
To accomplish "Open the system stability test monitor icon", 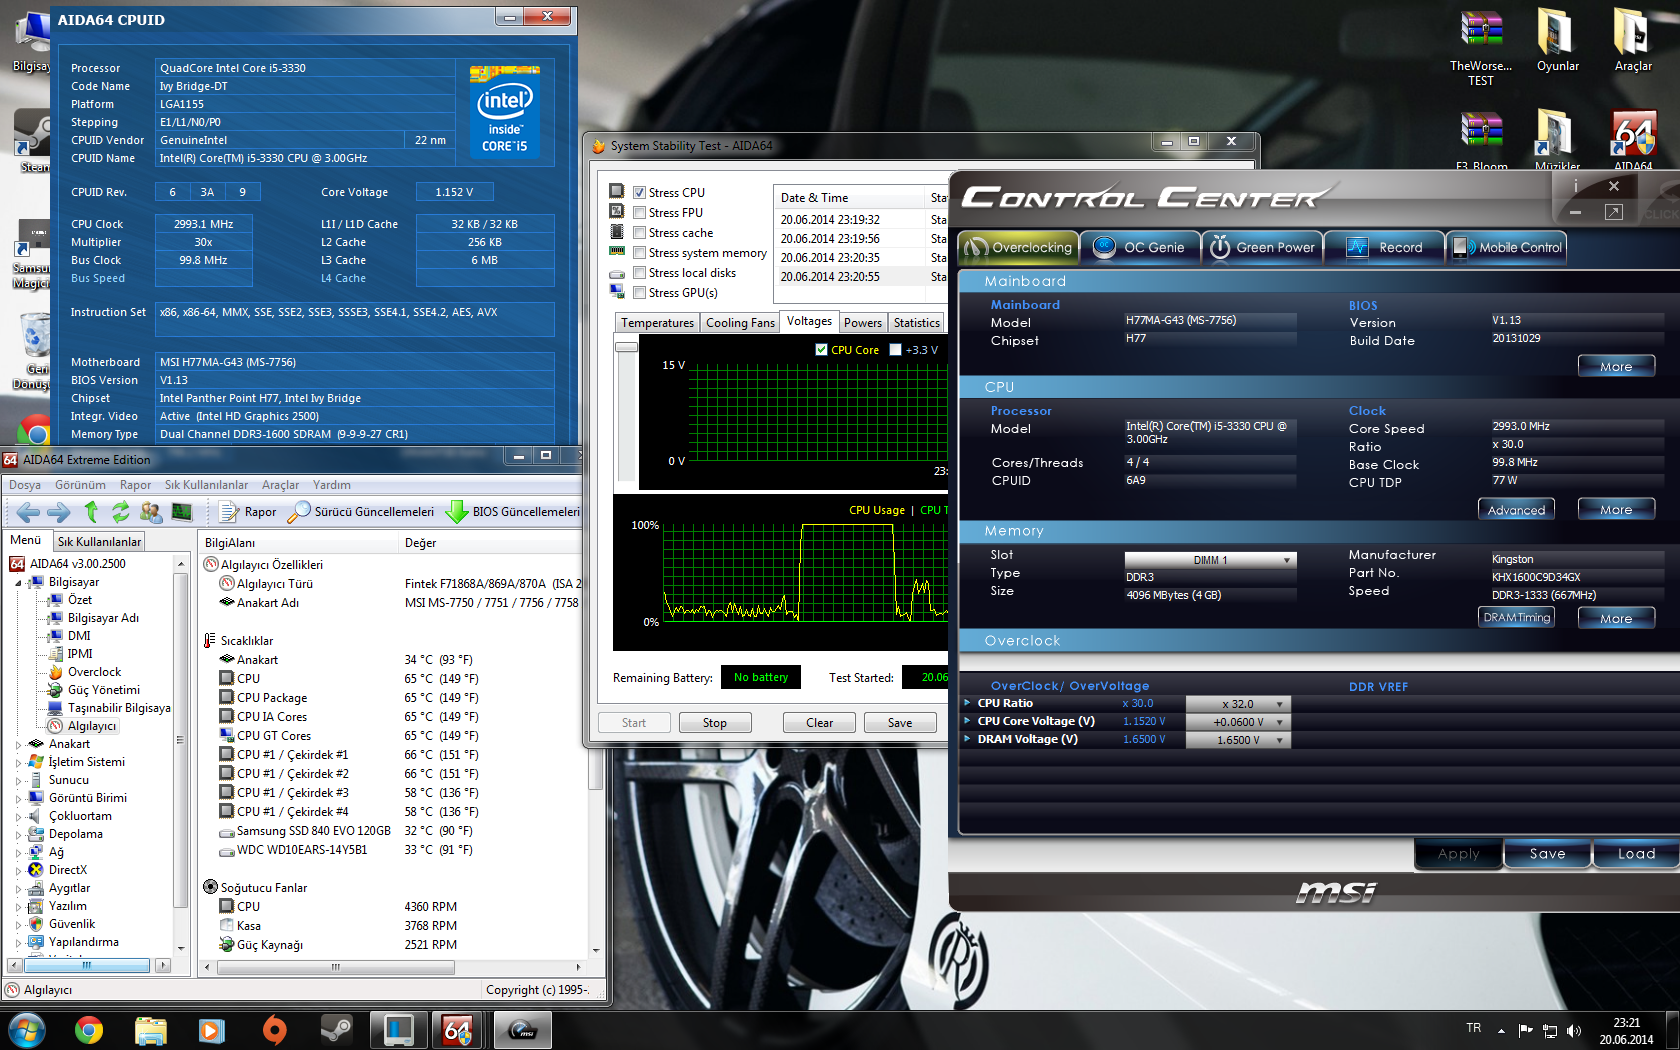I will (x=181, y=512).
